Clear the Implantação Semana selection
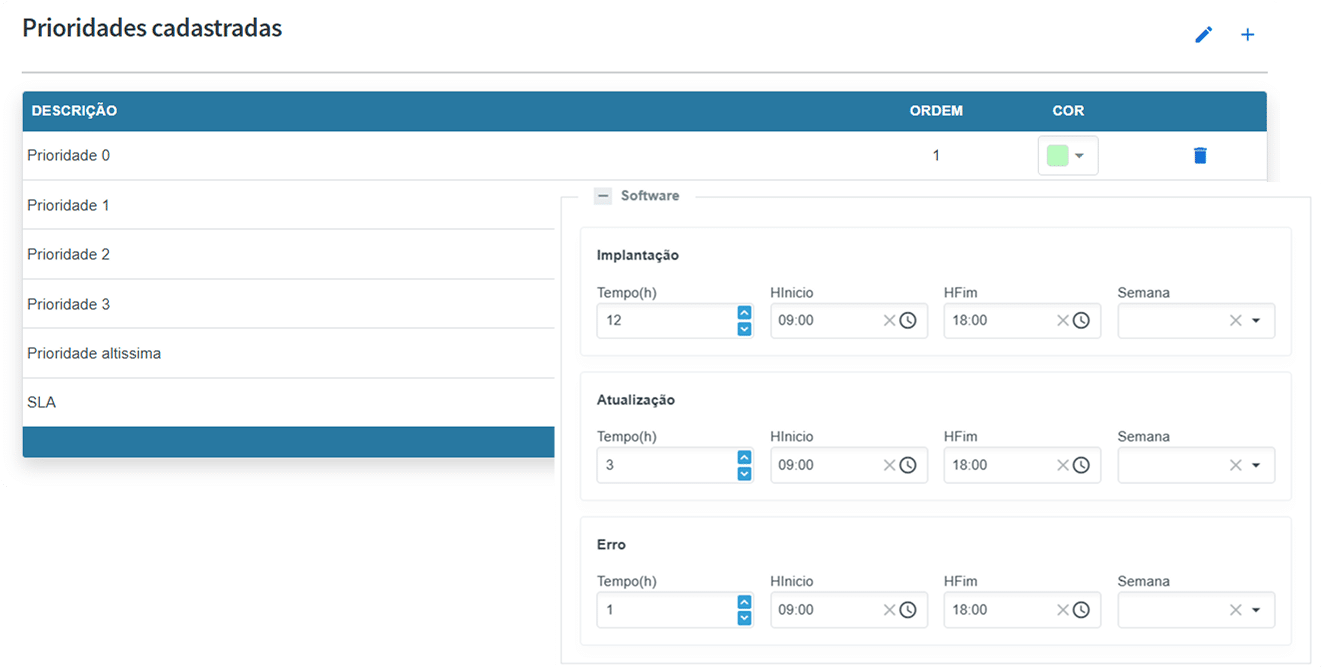The width and height of the screenshot is (1324, 668). click(x=1235, y=321)
